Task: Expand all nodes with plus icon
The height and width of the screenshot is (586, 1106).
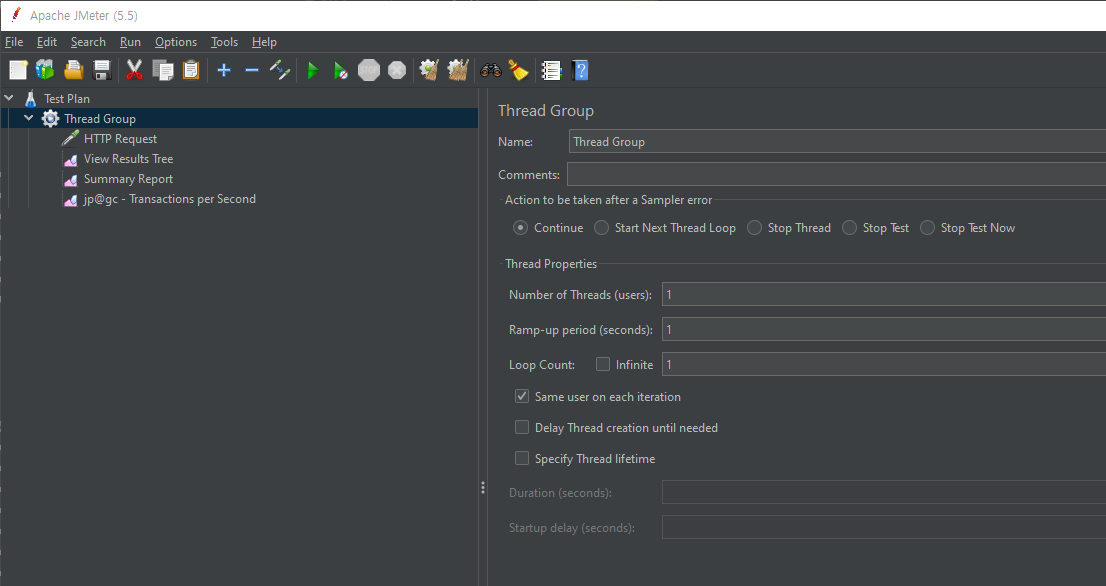Action: click(x=224, y=70)
